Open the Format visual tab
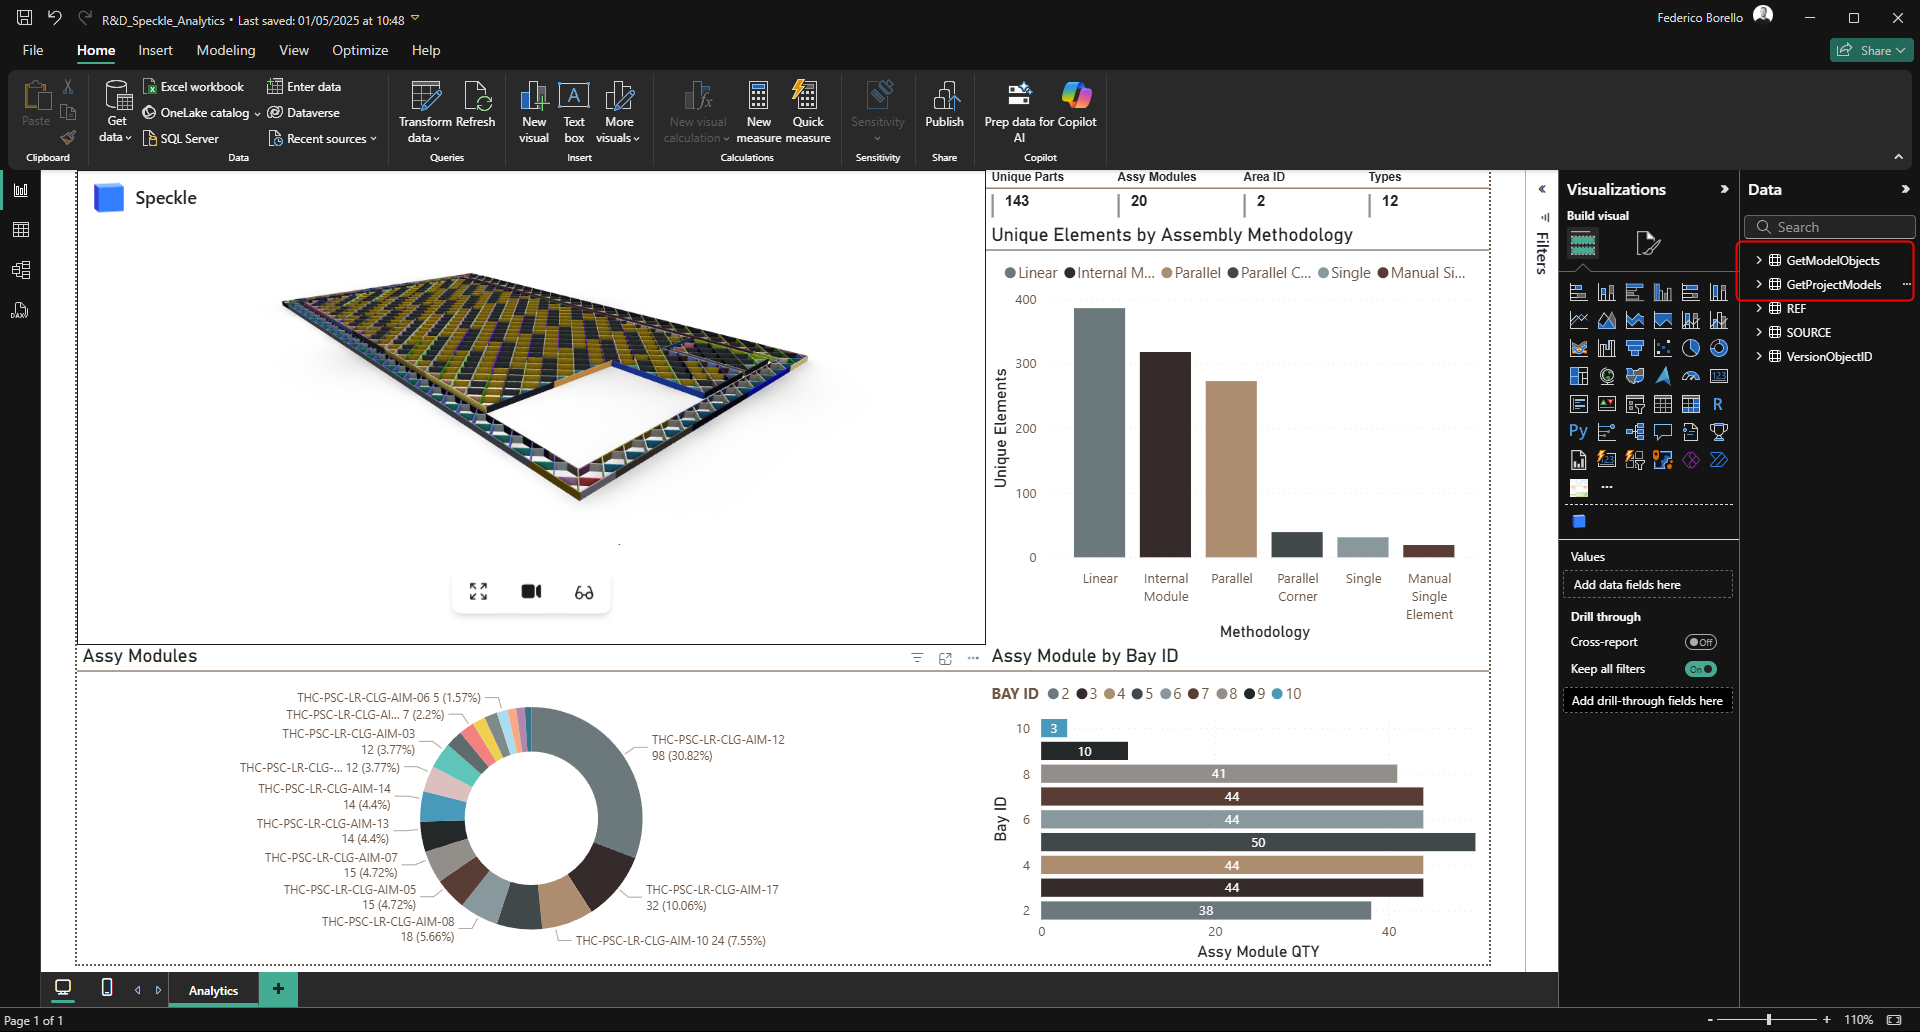Image resolution: width=1920 pixels, height=1032 pixels. click(x=1648, y=243)
